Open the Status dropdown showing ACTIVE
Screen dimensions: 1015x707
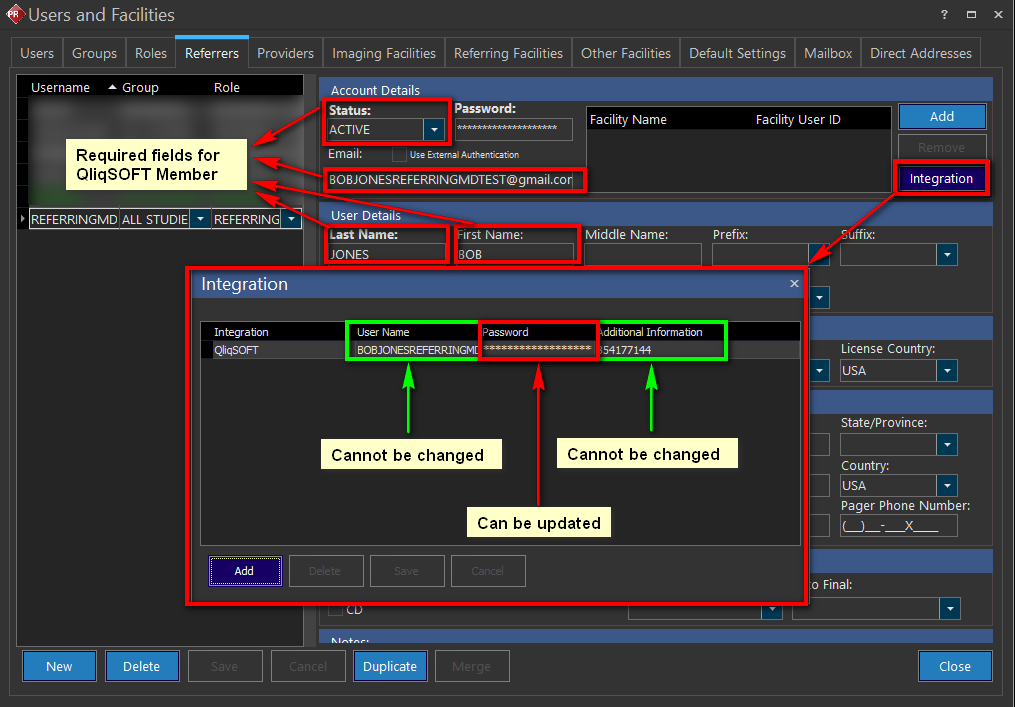coord(433,130)
